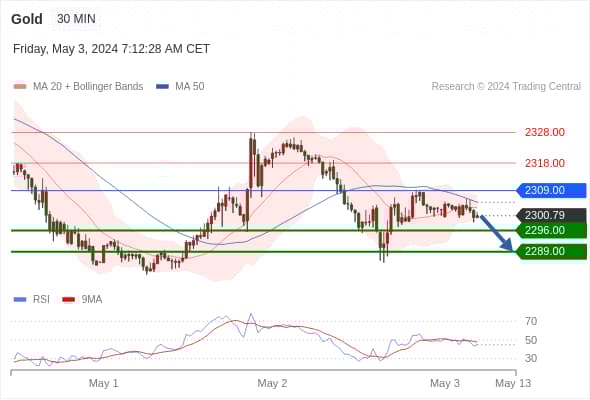Viewport: 590px width, 400px height.
Task: Select the 30 MIN timeframe label
Action: (76, 18)
